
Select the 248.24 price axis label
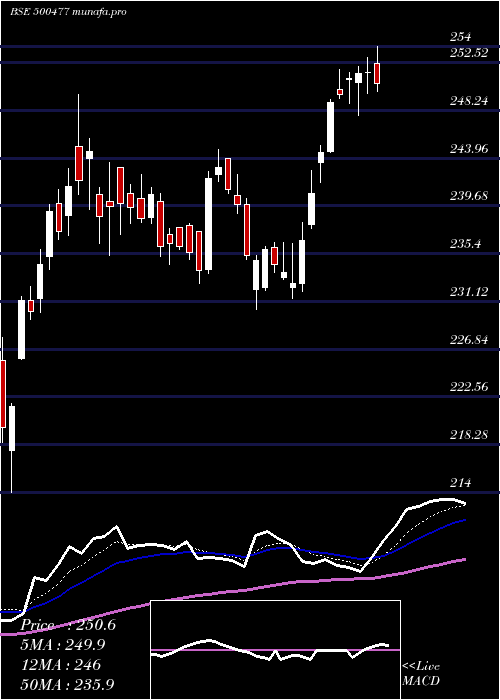click(x=469, y=101)
